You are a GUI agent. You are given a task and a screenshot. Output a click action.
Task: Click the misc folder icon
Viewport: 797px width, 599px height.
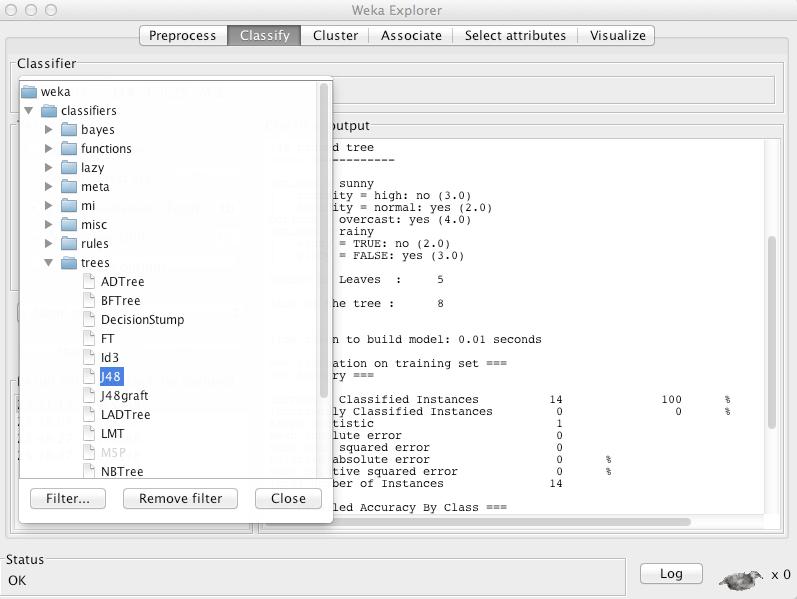69,224
